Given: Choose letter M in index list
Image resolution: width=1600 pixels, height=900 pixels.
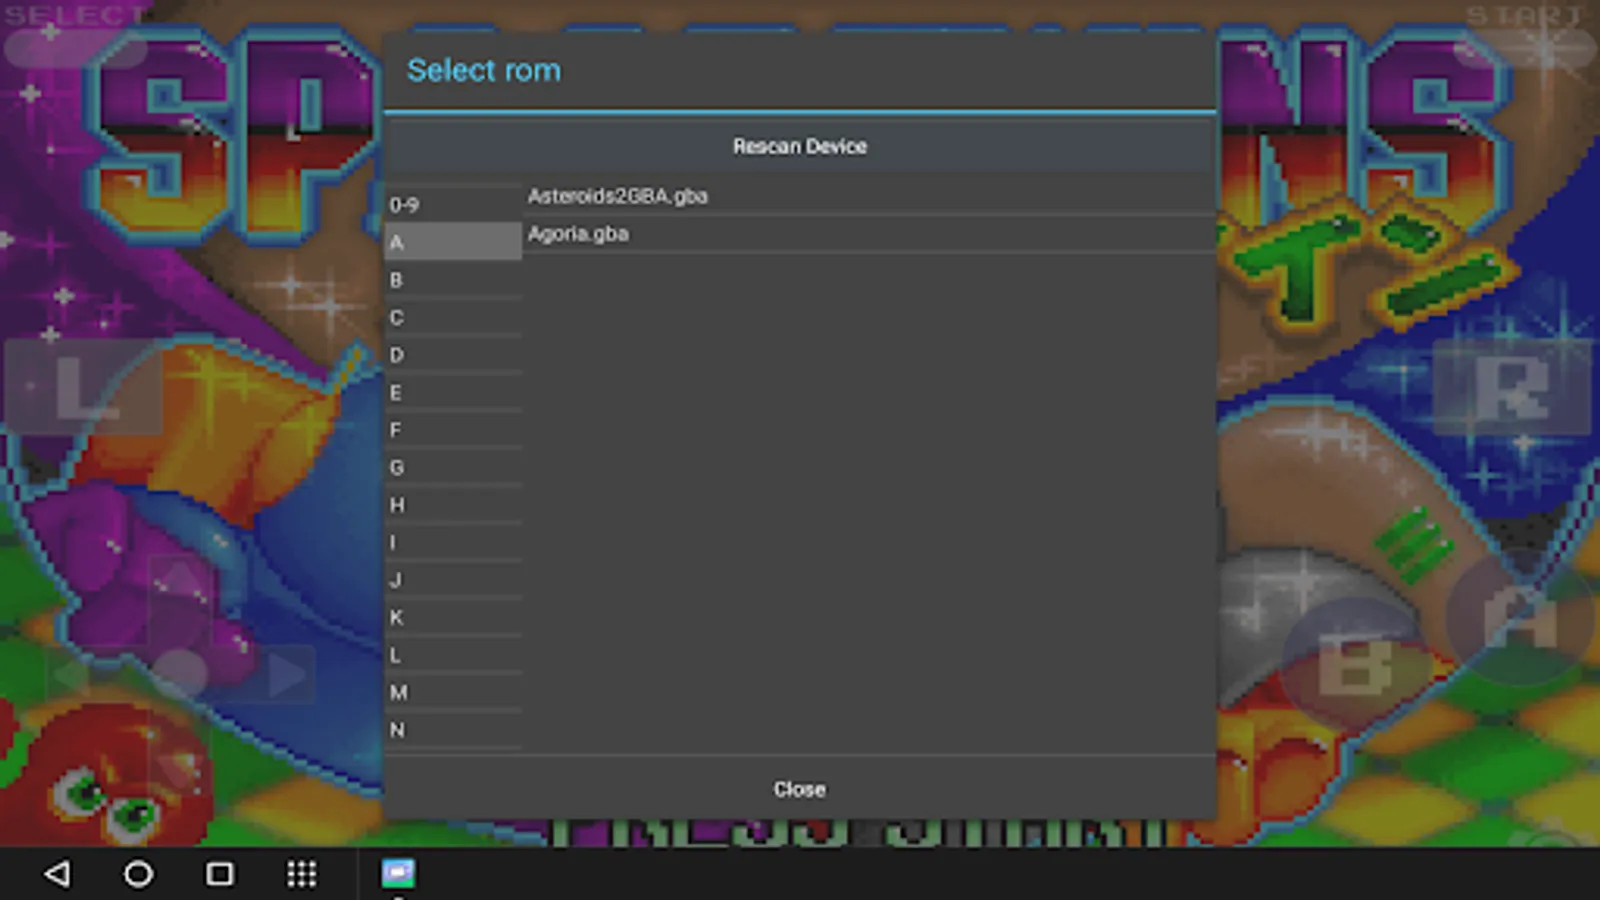Looking at the screenshot, I should tap(453, 692).
